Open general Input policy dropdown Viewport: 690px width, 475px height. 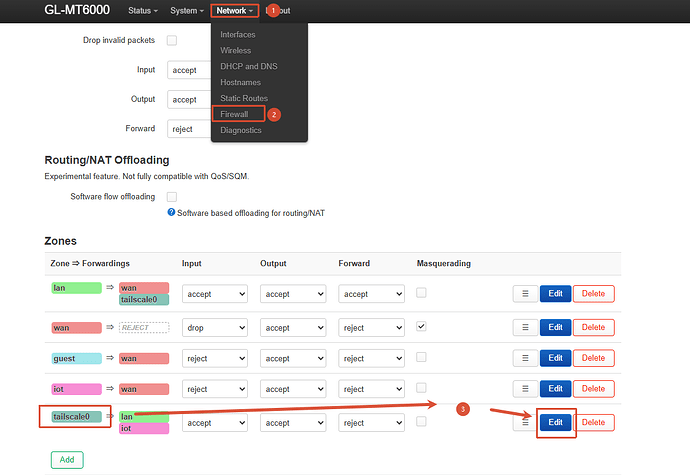(x=189, y=70)
